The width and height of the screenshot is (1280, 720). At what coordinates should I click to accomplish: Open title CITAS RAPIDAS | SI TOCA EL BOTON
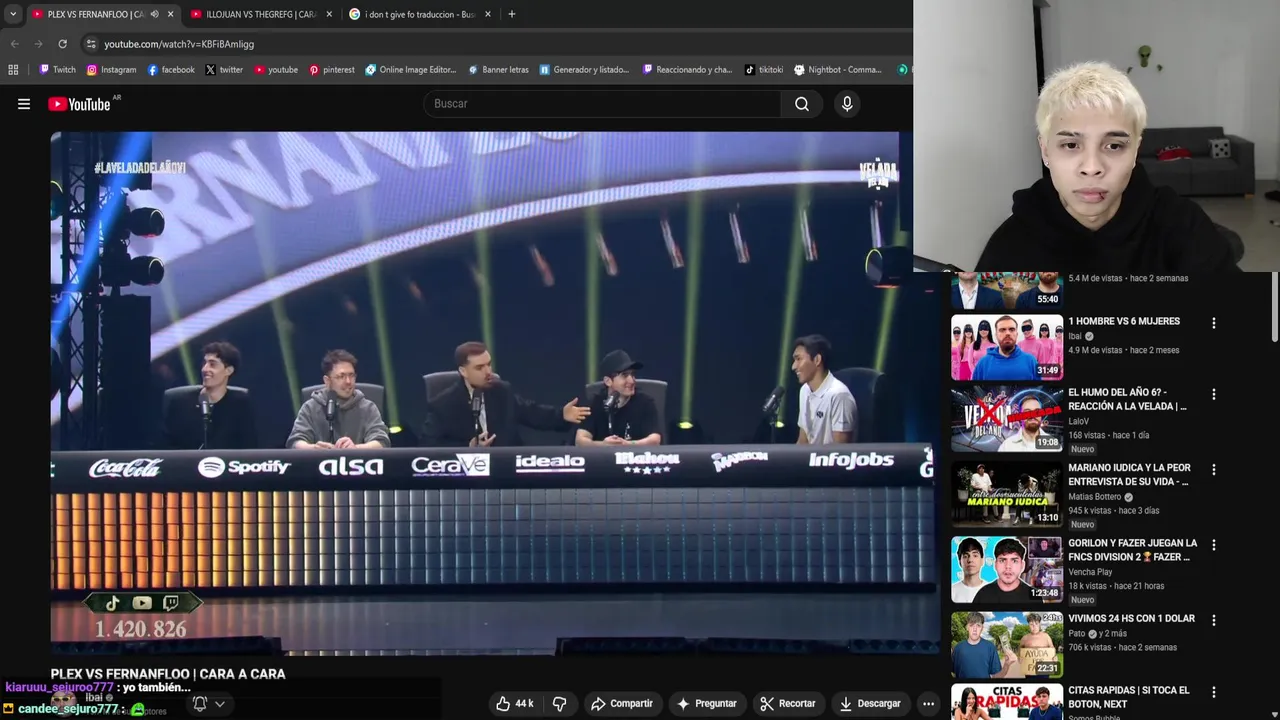[1129, 697]
